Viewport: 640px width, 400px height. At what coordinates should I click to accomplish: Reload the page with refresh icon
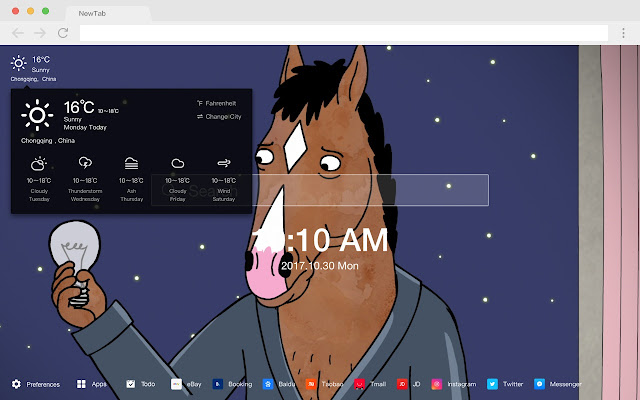pos(63,33)
